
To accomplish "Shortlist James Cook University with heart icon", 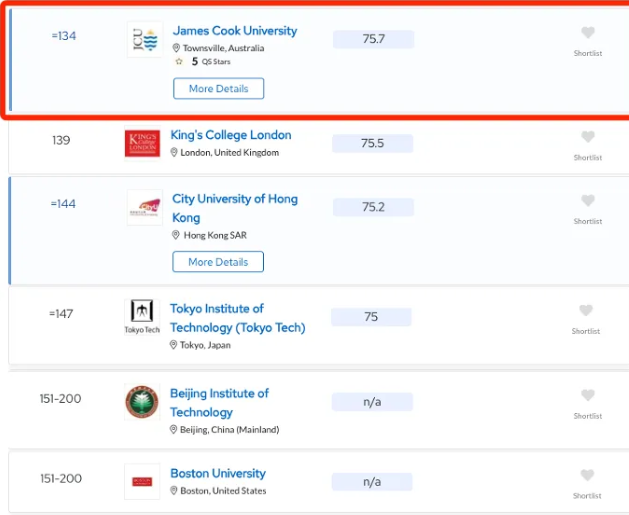I will [588, 33].
